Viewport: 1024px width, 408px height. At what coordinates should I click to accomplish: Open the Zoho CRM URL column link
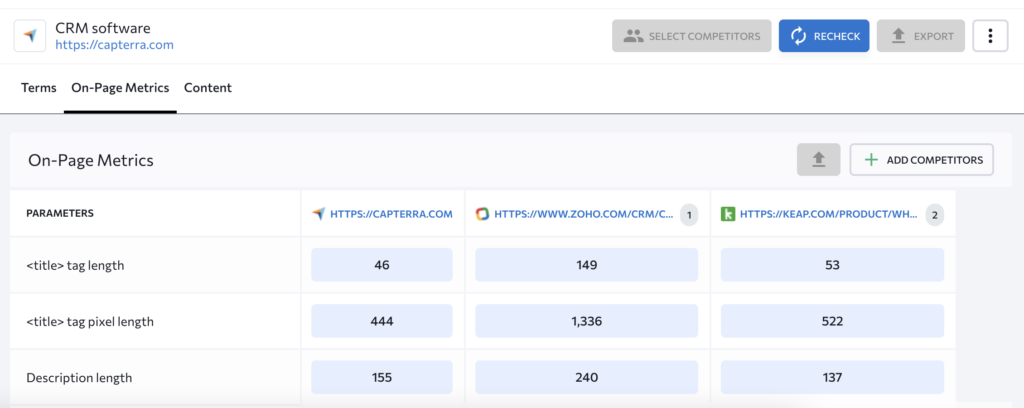point(584,213)
